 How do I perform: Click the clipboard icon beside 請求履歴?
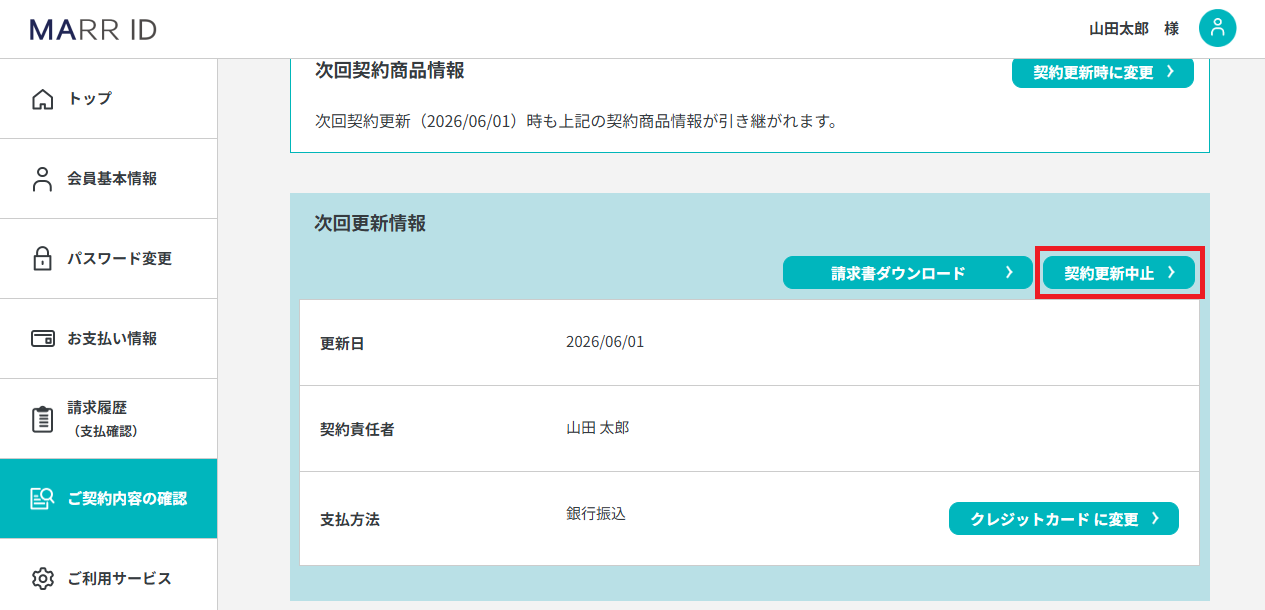coord(42,419)
